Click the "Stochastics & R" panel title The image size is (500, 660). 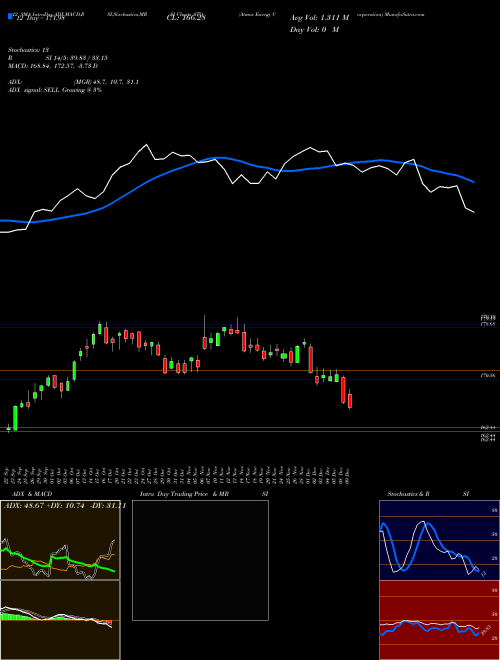point(408,494)
